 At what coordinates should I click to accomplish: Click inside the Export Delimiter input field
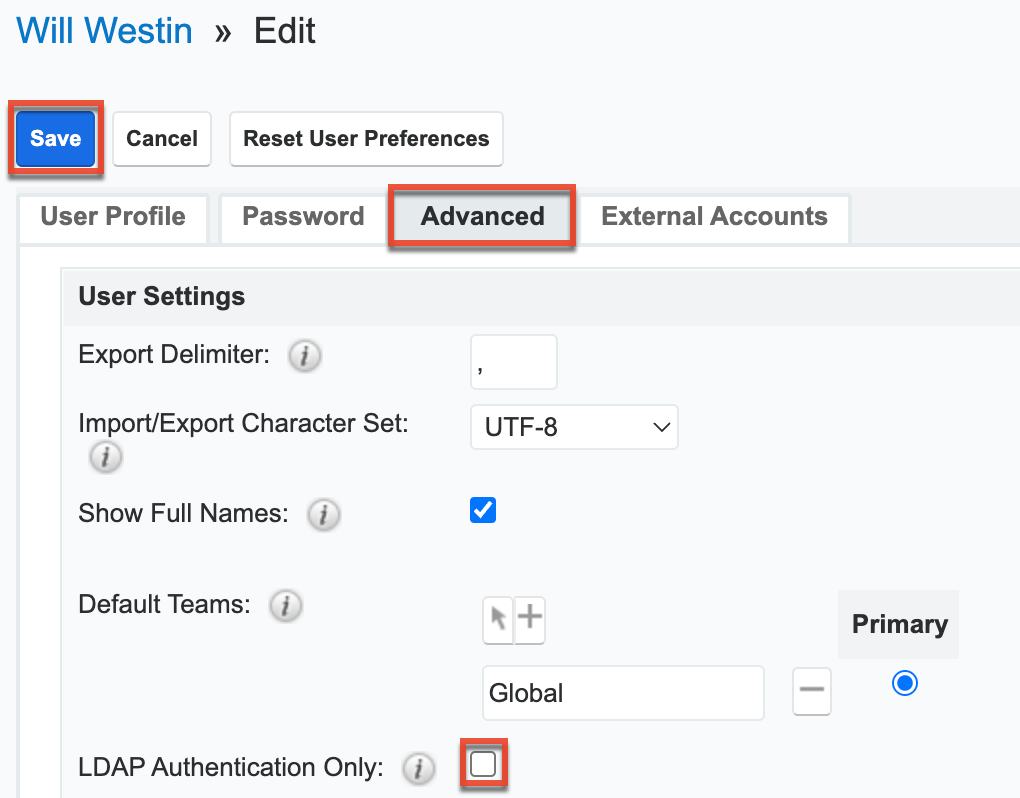pyautogui.click(x=513, y=362)
